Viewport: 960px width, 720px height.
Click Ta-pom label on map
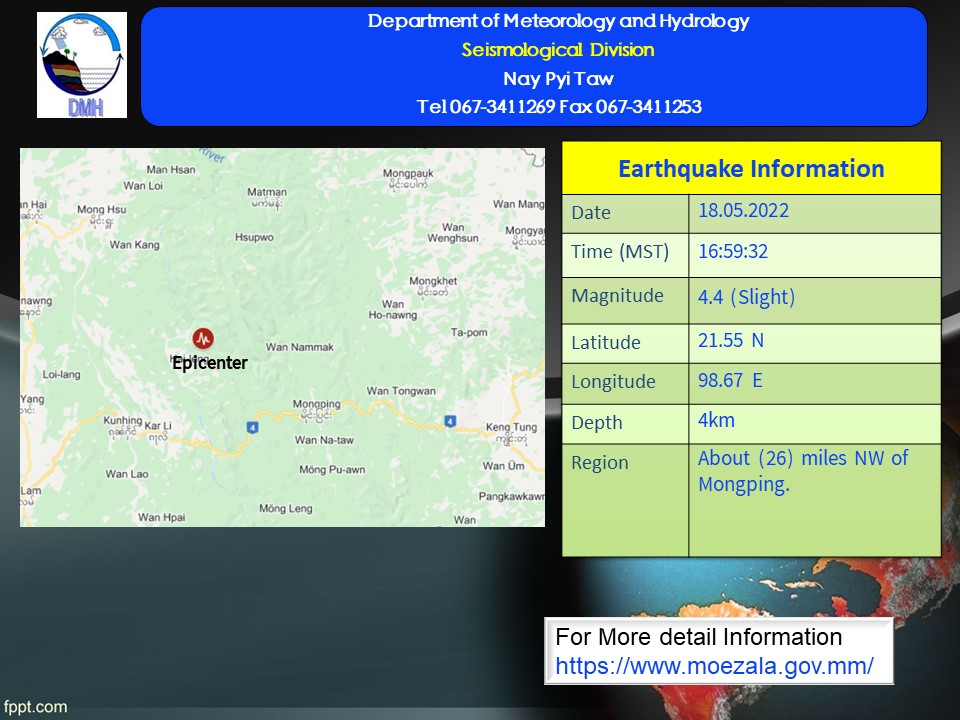[x=469, y=332]
